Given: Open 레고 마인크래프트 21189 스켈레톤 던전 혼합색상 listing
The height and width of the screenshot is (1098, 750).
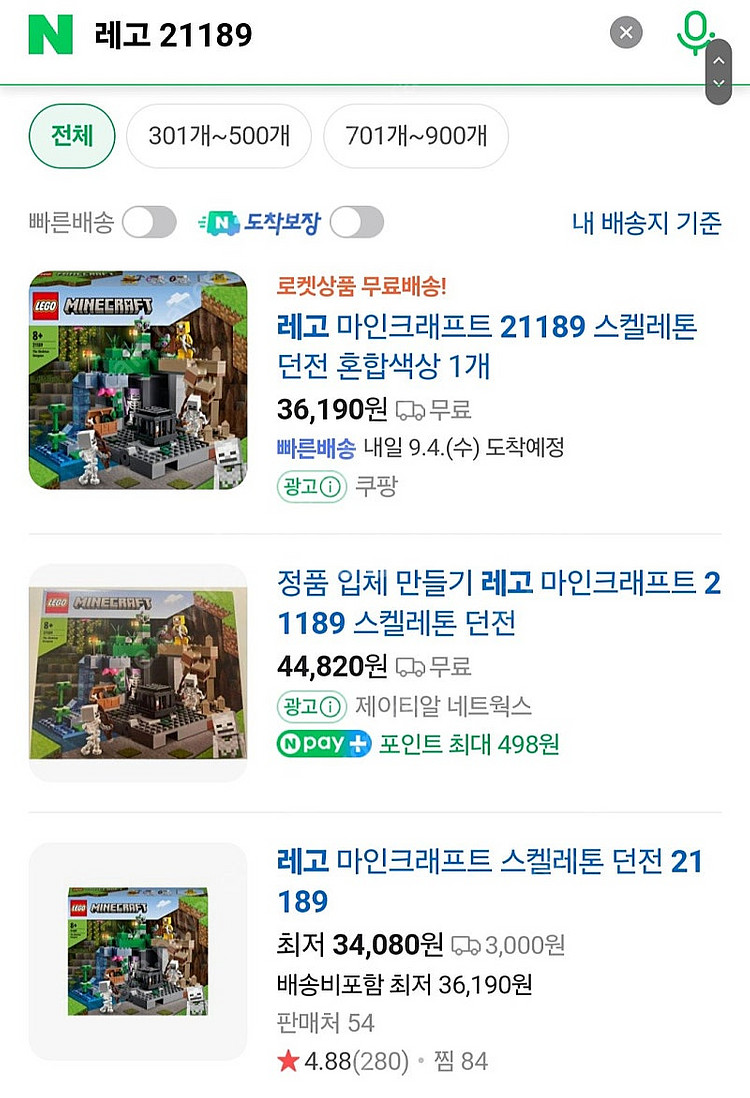Looking at the screenshot, I should coord(487,346).
